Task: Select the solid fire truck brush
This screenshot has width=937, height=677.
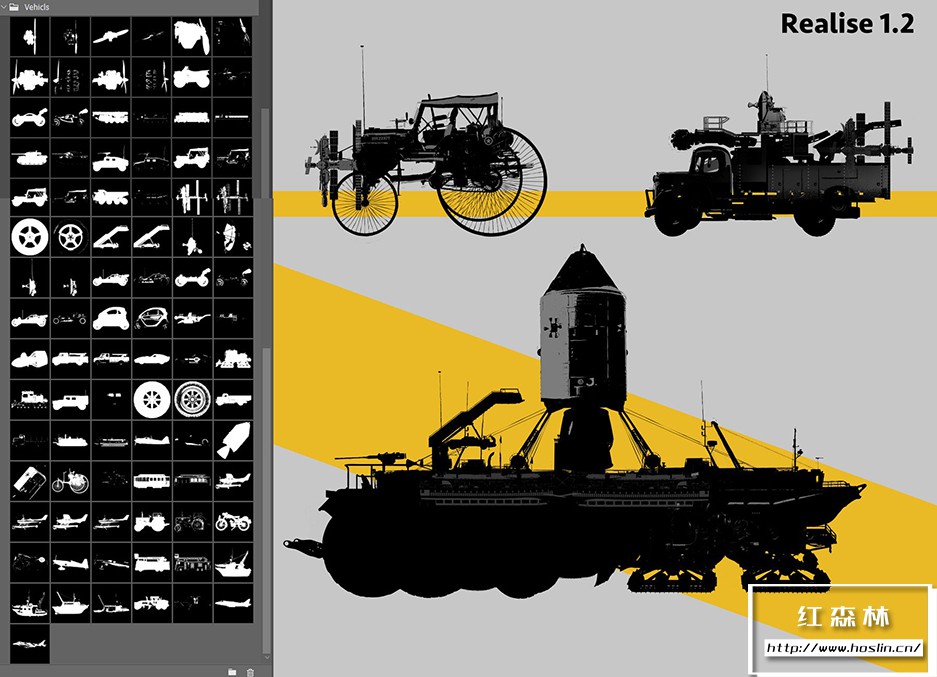Action: coord(151,562)
